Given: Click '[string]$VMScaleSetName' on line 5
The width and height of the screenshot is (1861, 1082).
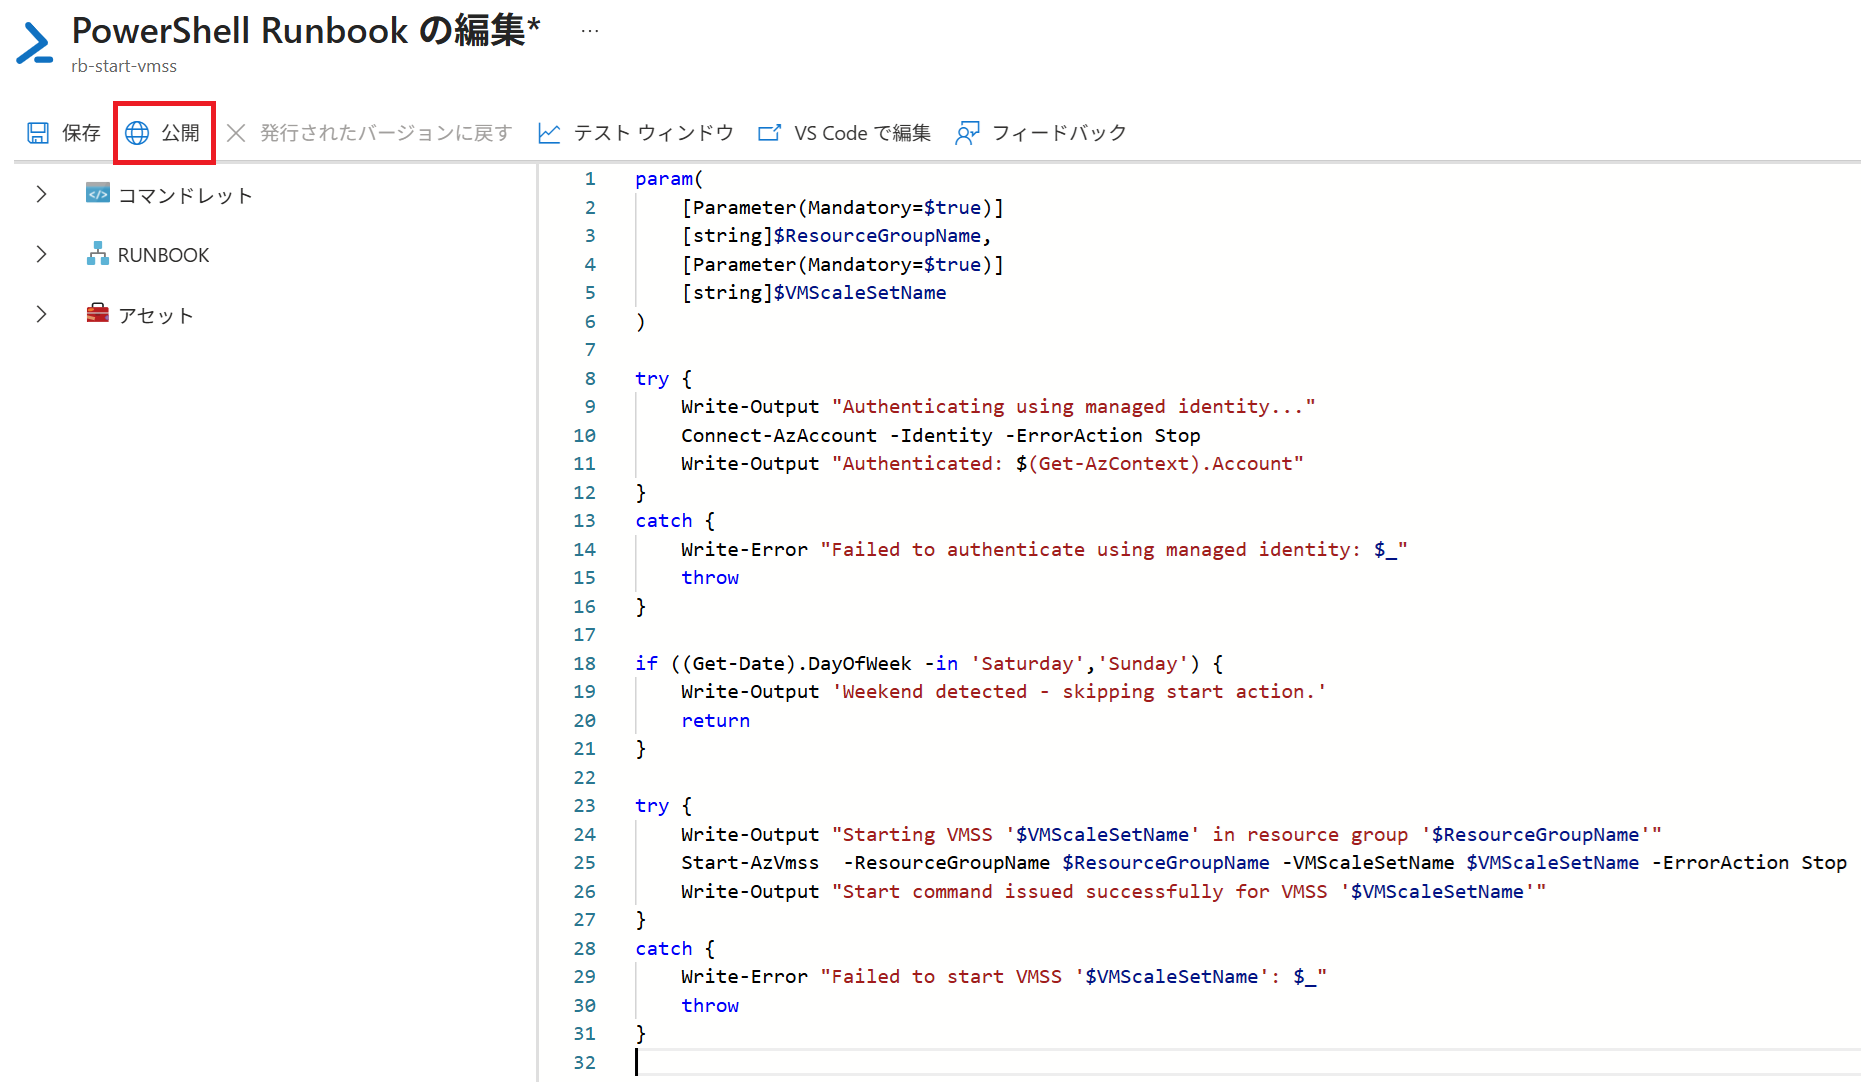Looking at the screenshot, I should coord(814,293).
